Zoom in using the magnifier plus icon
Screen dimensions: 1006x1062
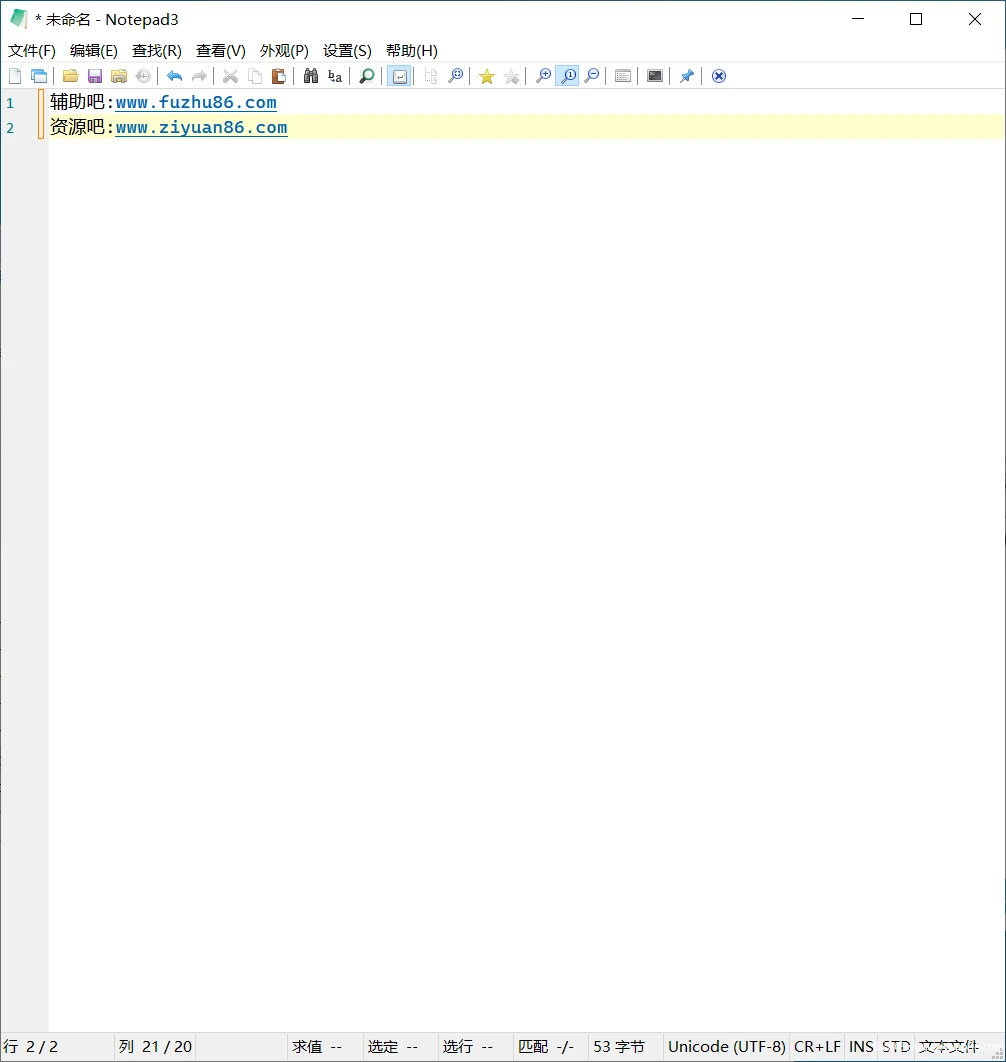pos(543,76)
